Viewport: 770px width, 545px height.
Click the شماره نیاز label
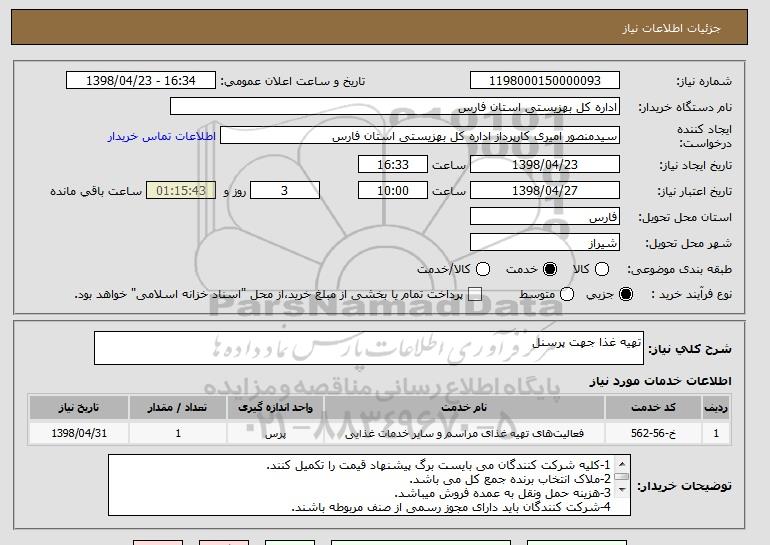coord(704,82)
